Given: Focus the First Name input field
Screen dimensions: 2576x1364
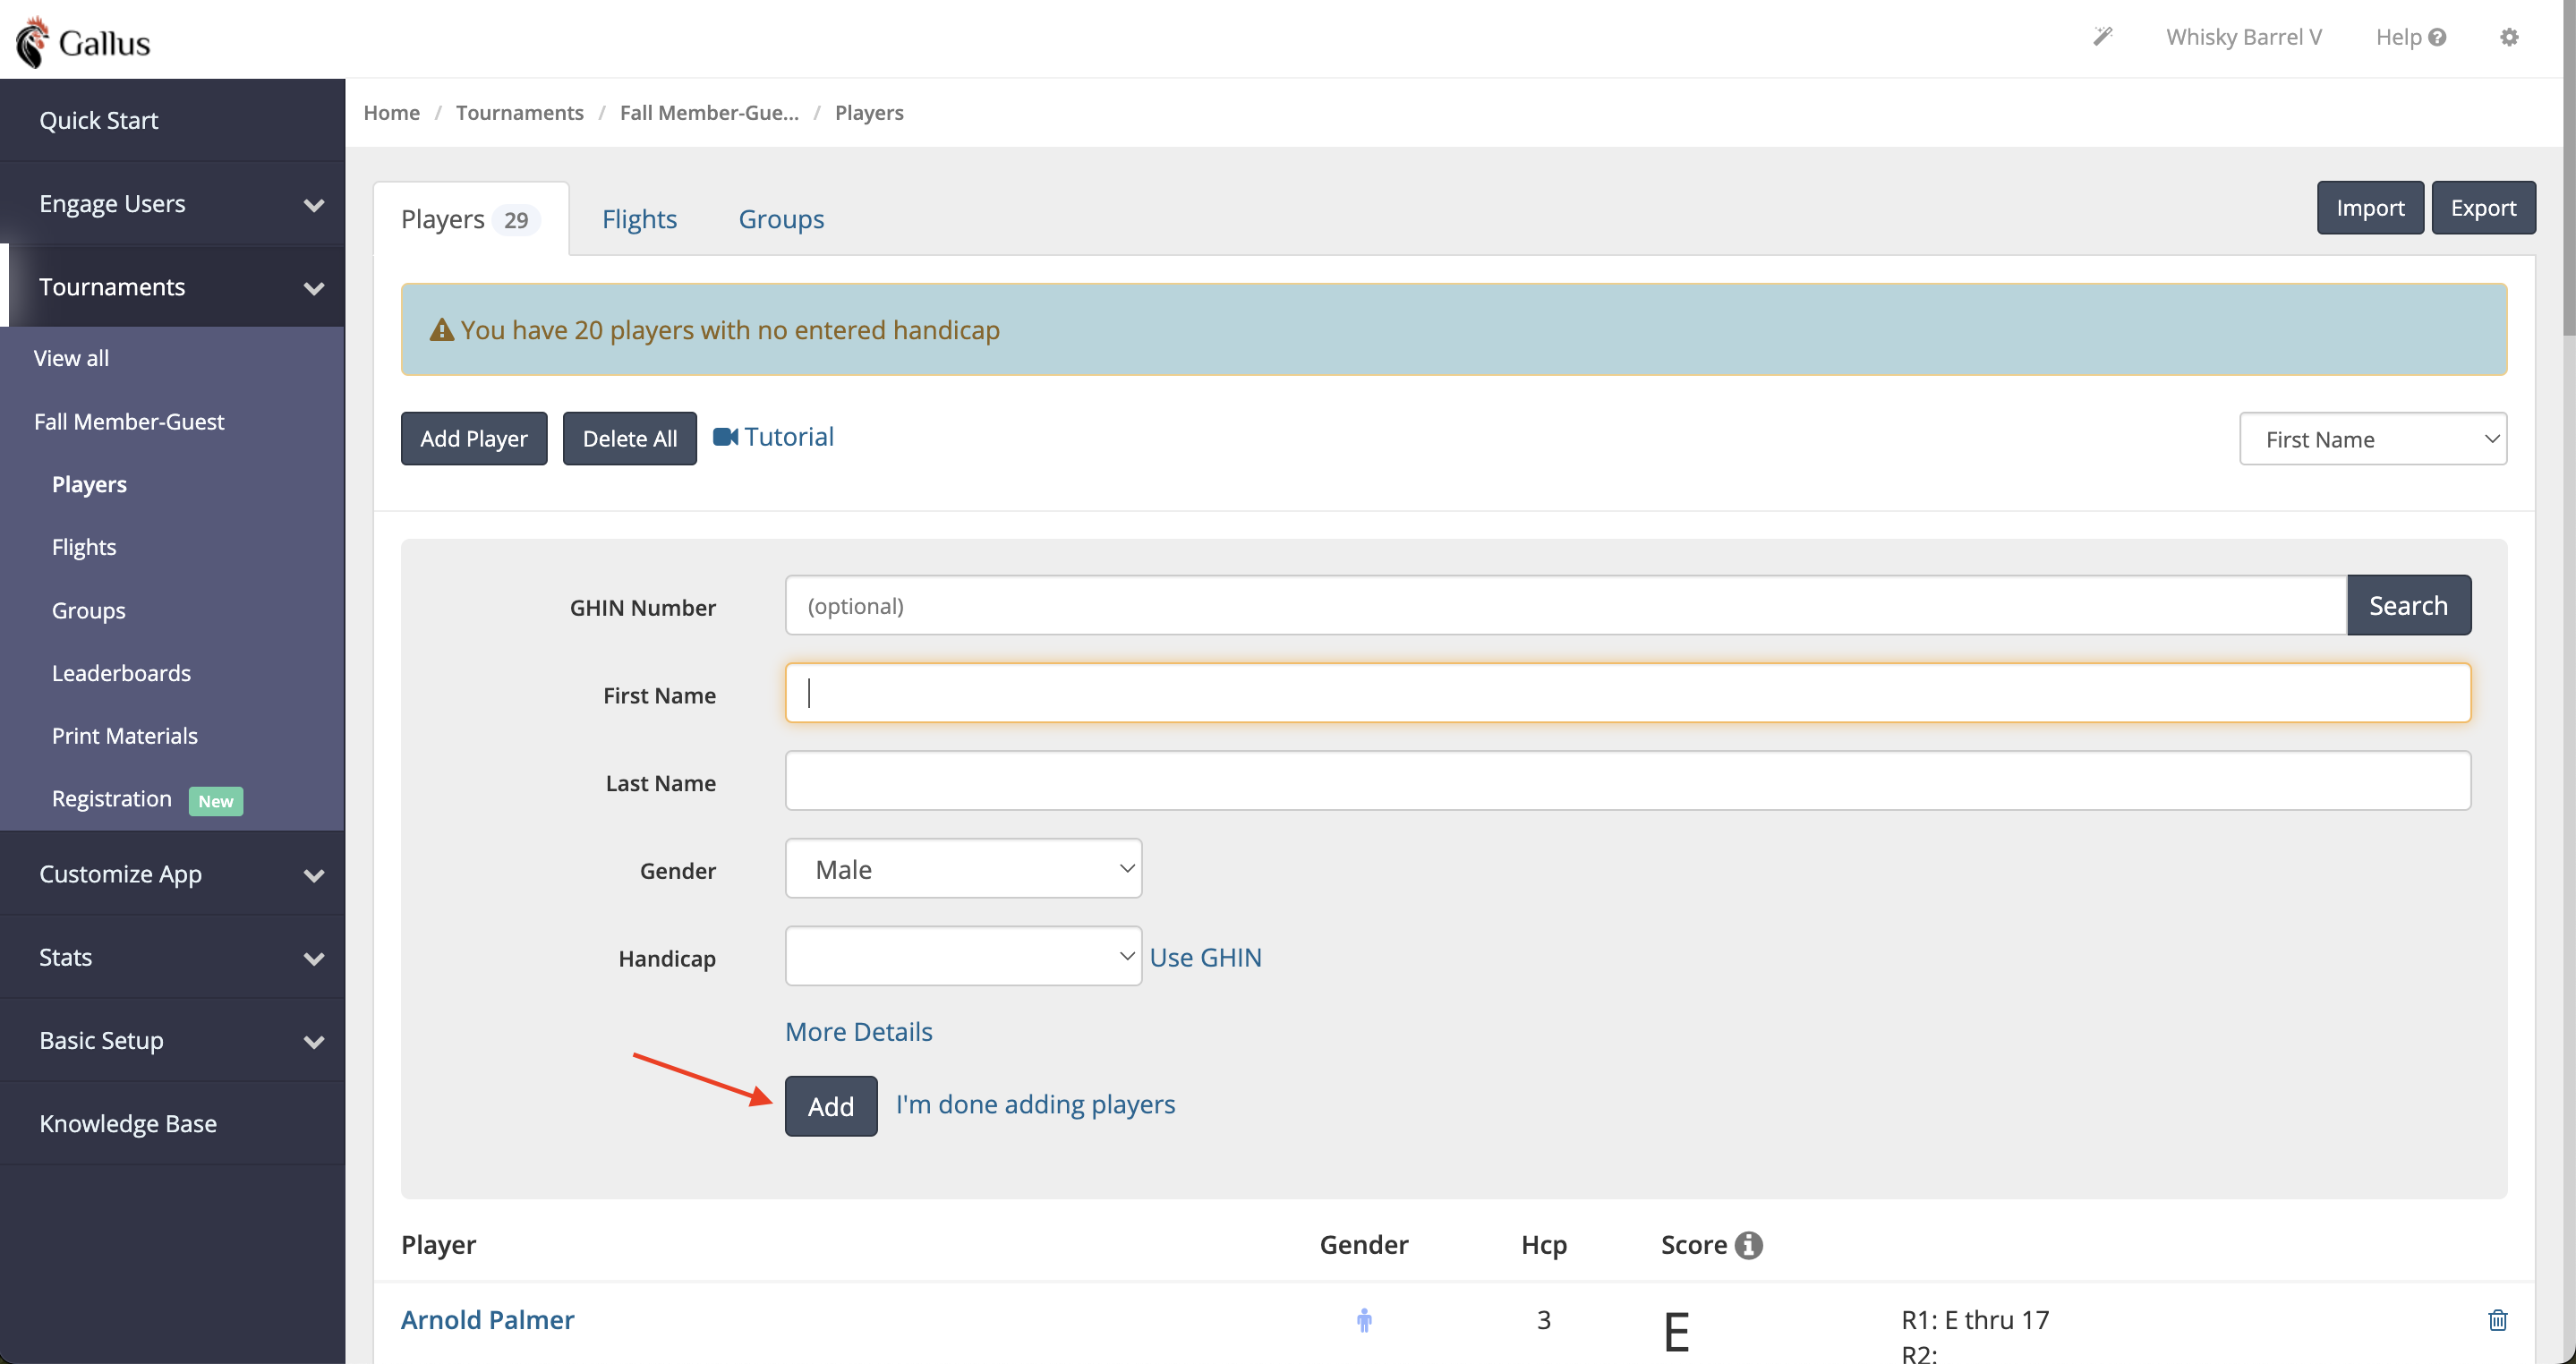Looking at the screenshot, I should 1628,693.
